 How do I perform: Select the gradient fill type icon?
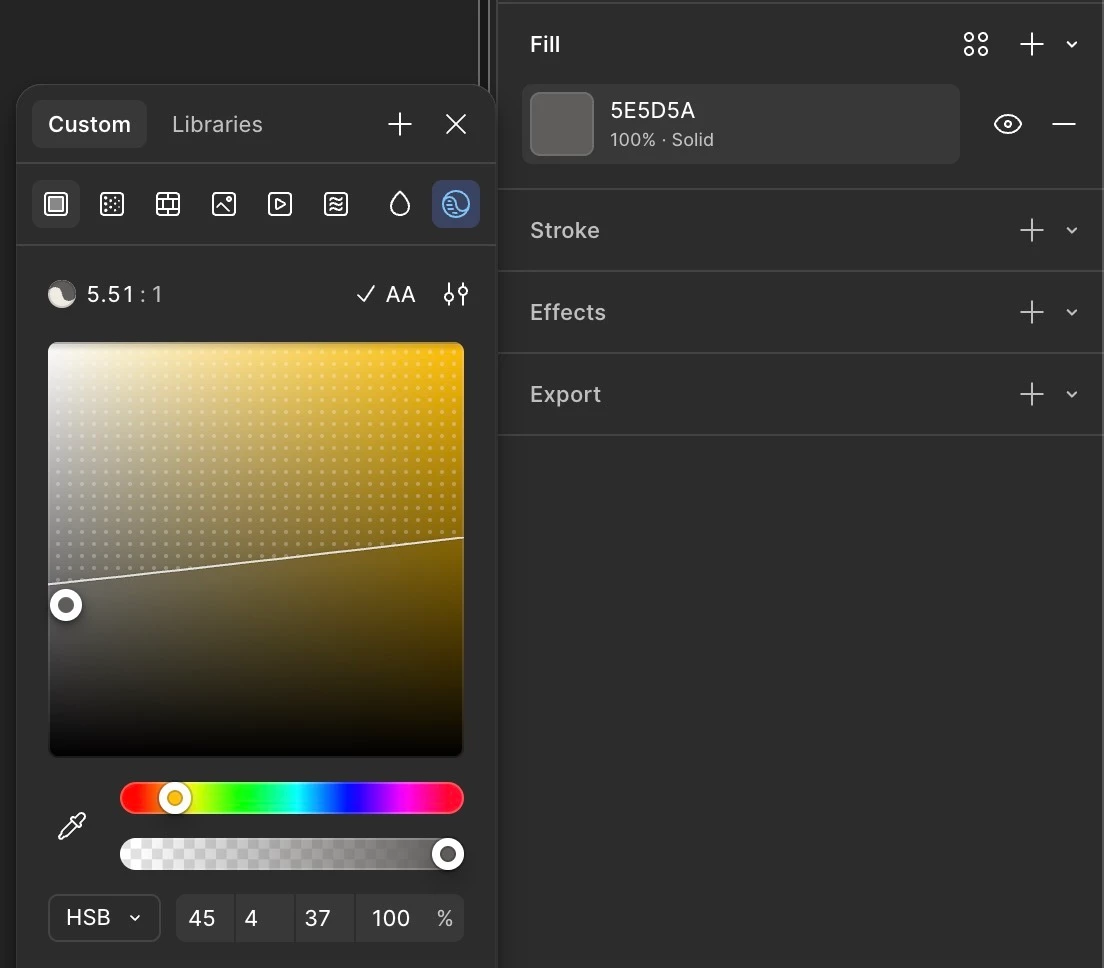click(x=112, y=204)
